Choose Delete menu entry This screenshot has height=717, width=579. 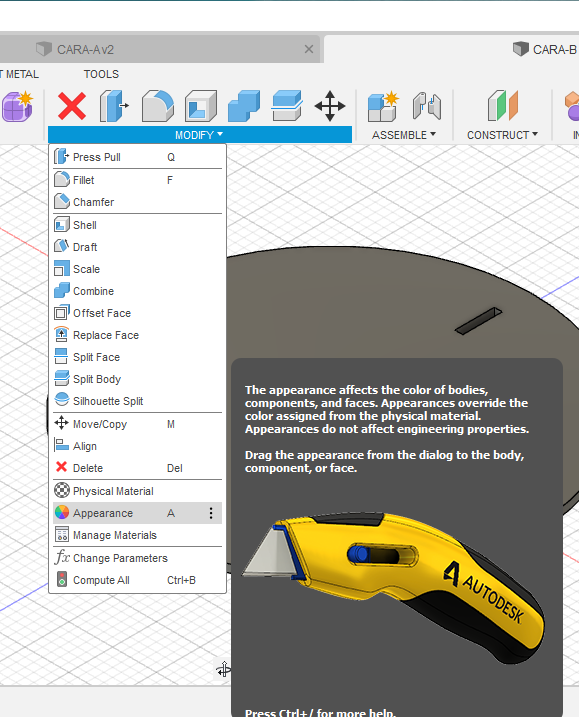pyautogui.click(x=137, y=468)
